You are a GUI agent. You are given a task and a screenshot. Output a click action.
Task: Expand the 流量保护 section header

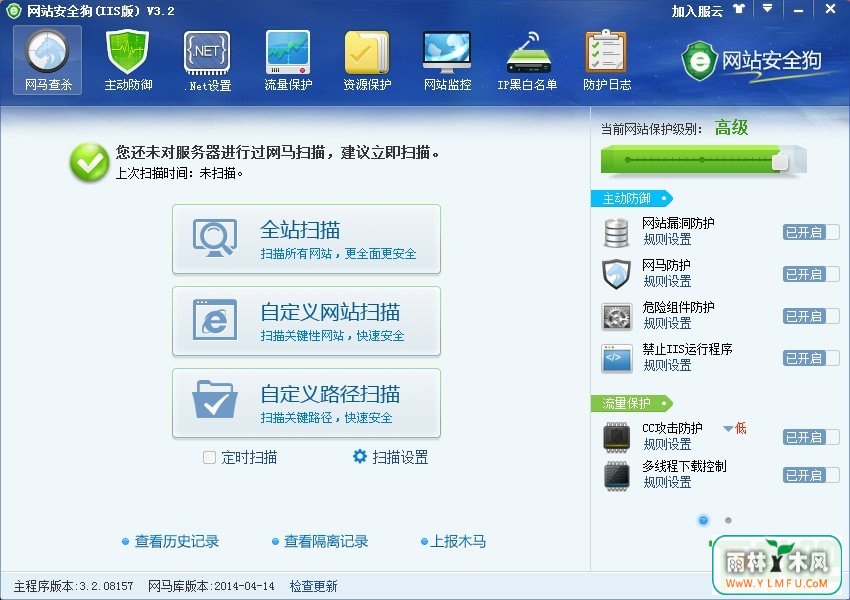632,403
